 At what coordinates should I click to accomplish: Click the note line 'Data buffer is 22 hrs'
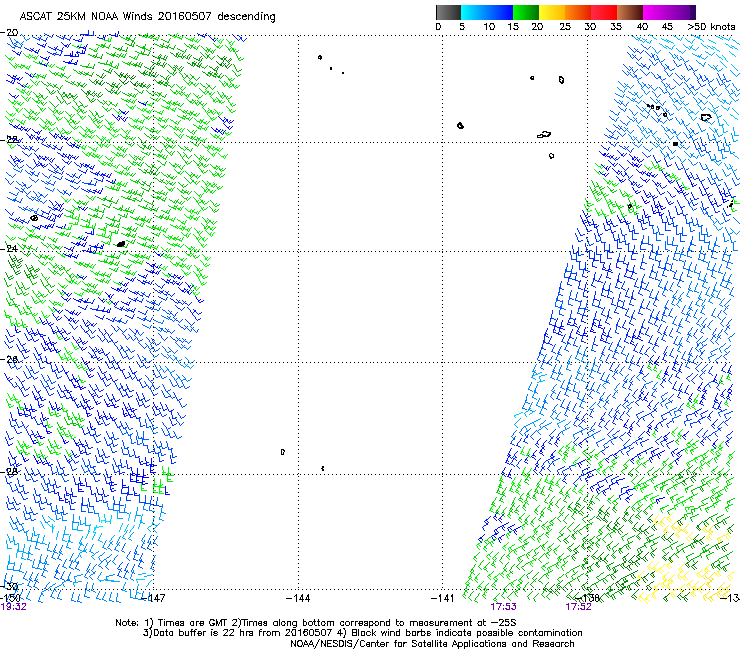click(202, 633)
